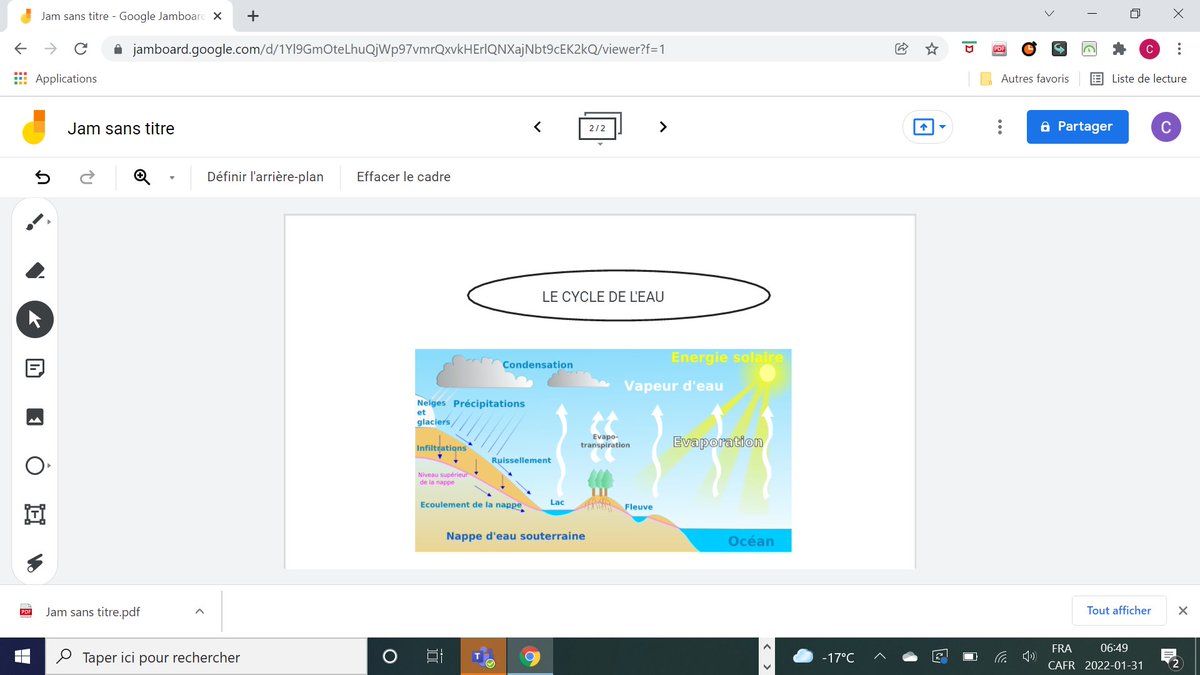The height and width of the screenshot is (675, 1200).
Task: Open the Autres favoris folder
Action: (x=1024, y=78)
